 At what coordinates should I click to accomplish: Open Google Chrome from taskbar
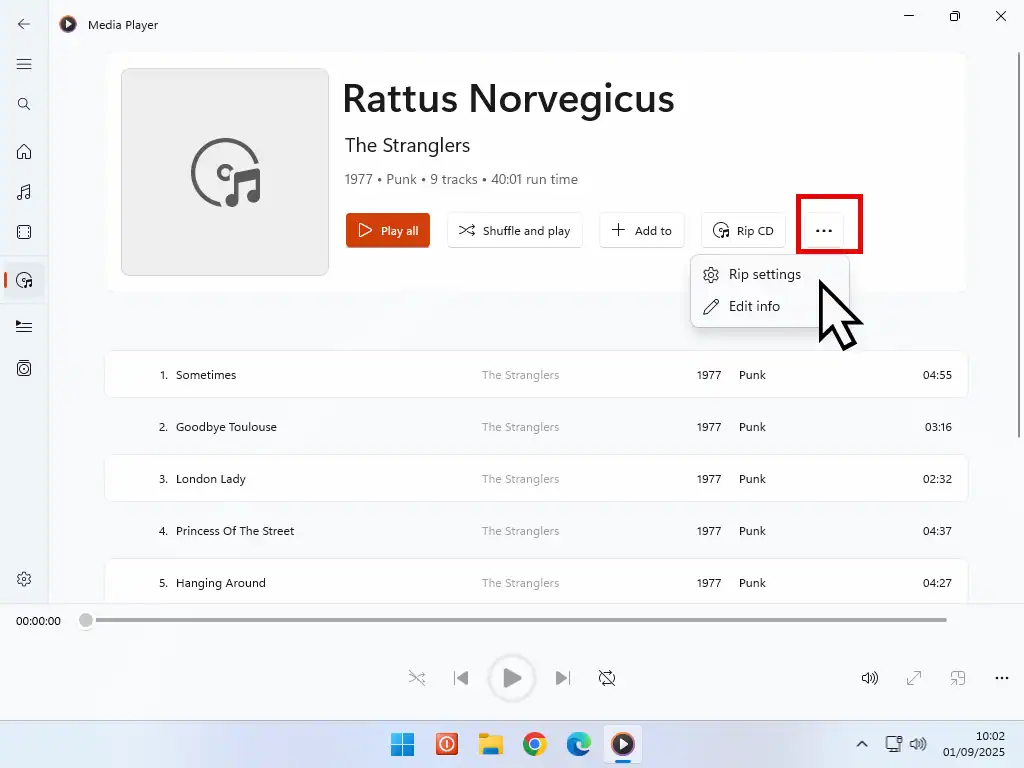coord(535,744)
